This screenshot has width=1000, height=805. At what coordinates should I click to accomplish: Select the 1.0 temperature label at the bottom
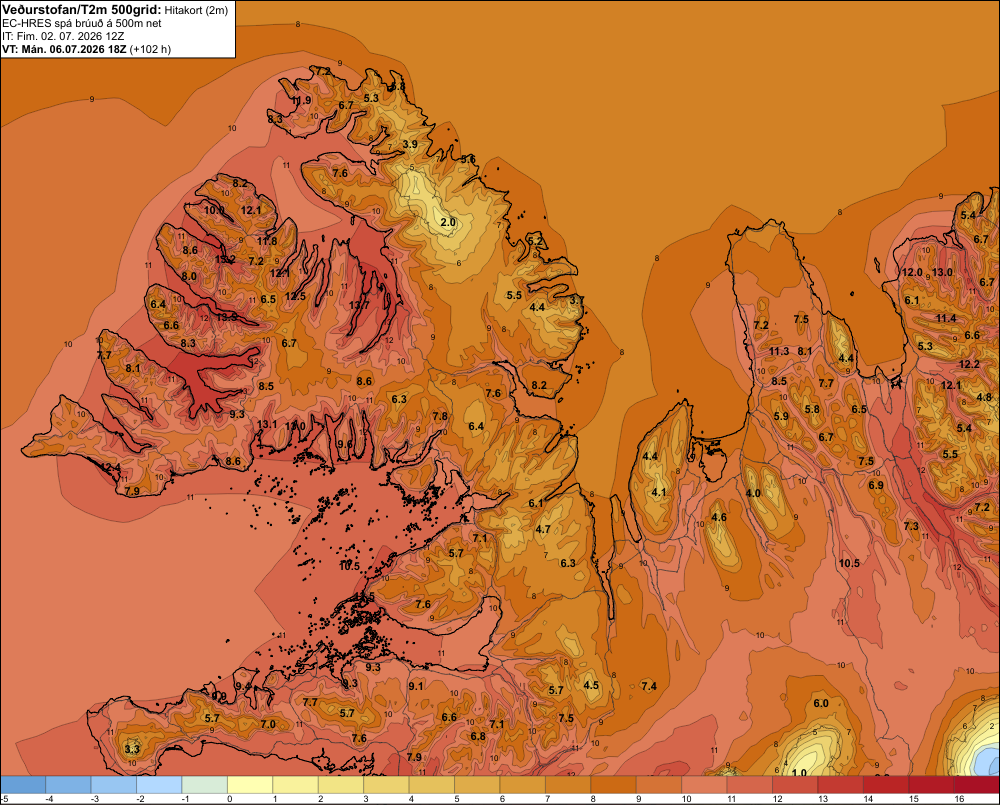(x=799, y=772)
